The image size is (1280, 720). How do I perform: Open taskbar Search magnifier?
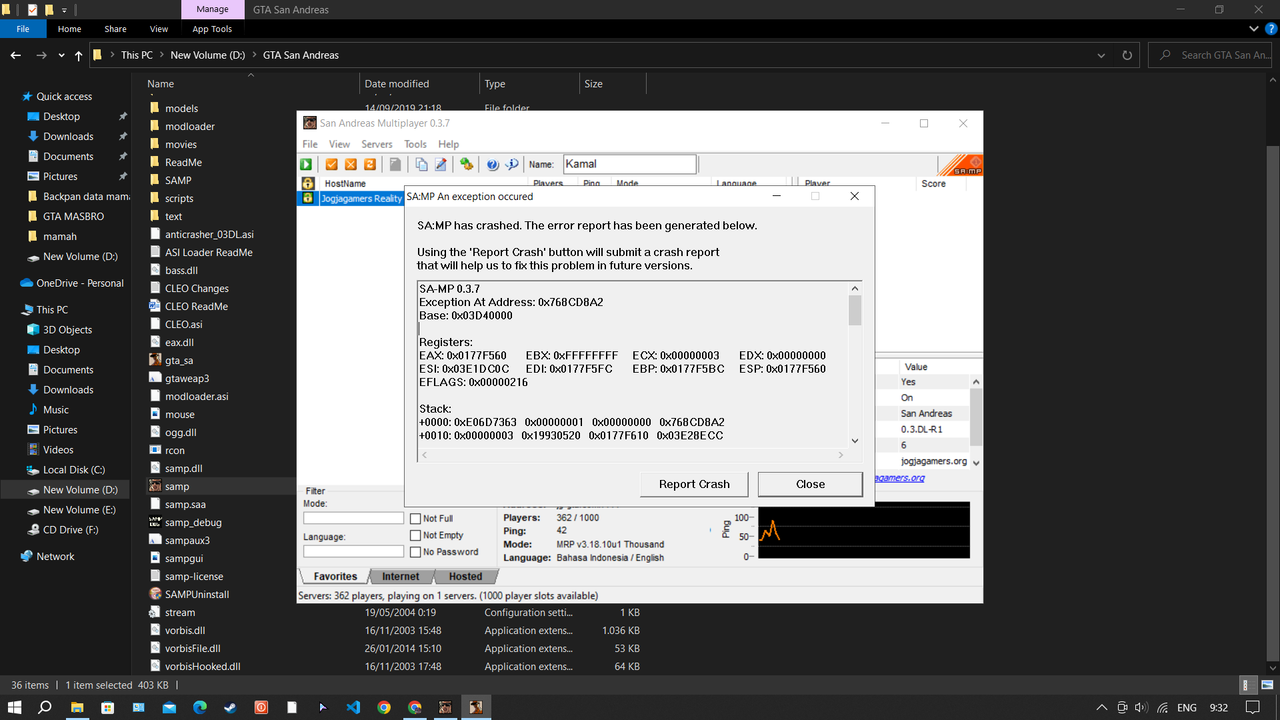[45, 707]
